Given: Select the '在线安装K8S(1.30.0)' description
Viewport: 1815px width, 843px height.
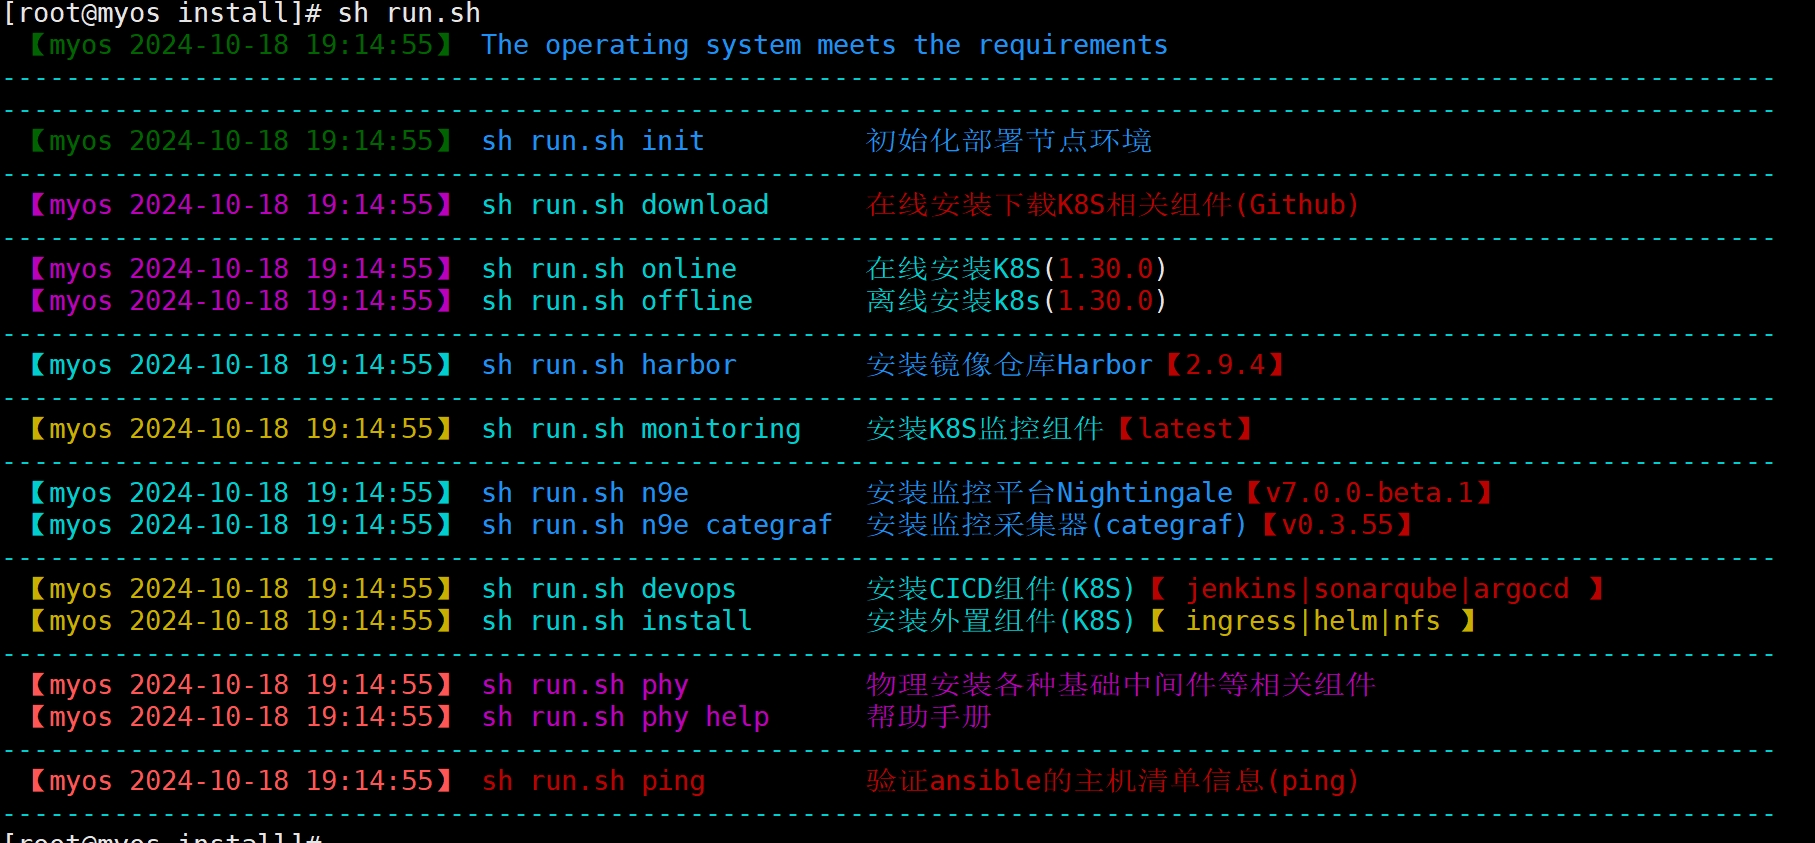Looking at the screenshot, I should tap(1017, 269).
